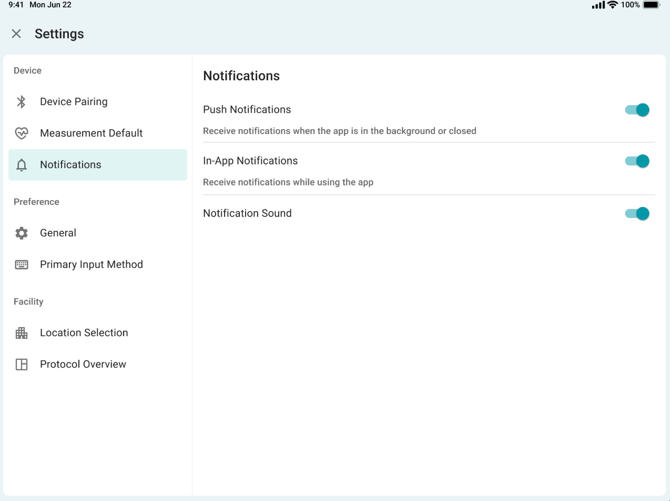
Task: Tap the cellular signal bars icon
Action: [x=598, y=5]
